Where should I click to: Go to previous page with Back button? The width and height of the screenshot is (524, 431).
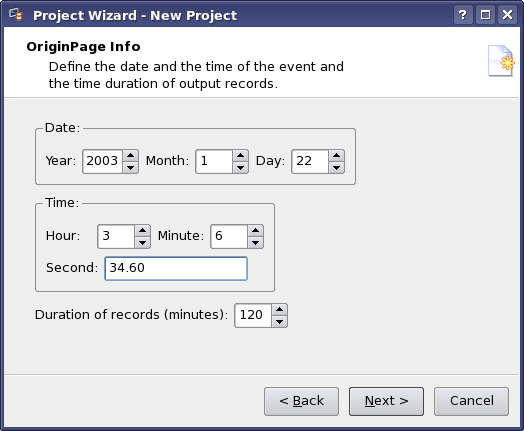click(301, 401)
